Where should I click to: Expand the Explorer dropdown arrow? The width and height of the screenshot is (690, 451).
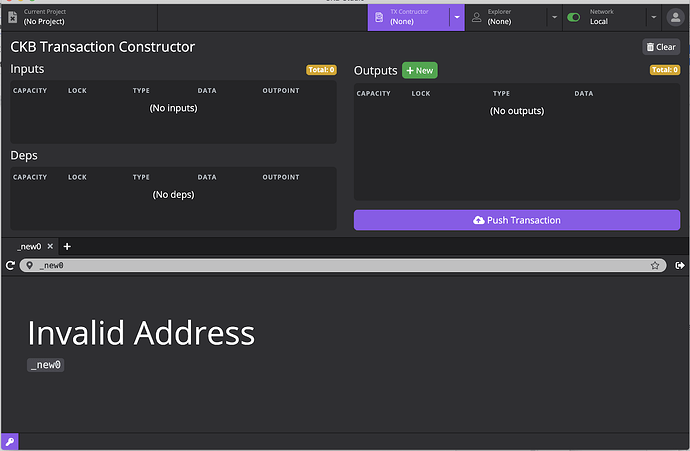[x=554, y=17]
